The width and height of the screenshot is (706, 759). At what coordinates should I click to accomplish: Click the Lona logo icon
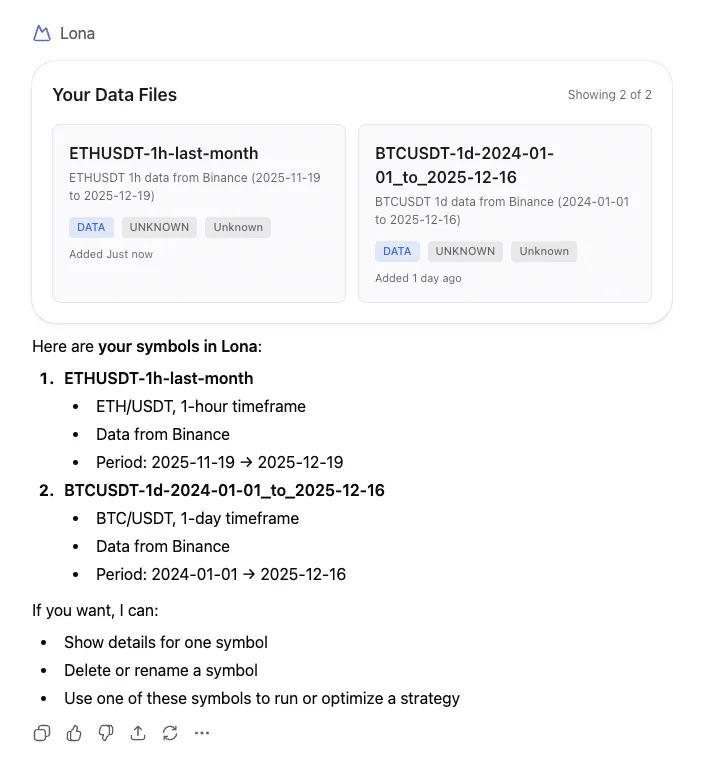tap(42, 33)
